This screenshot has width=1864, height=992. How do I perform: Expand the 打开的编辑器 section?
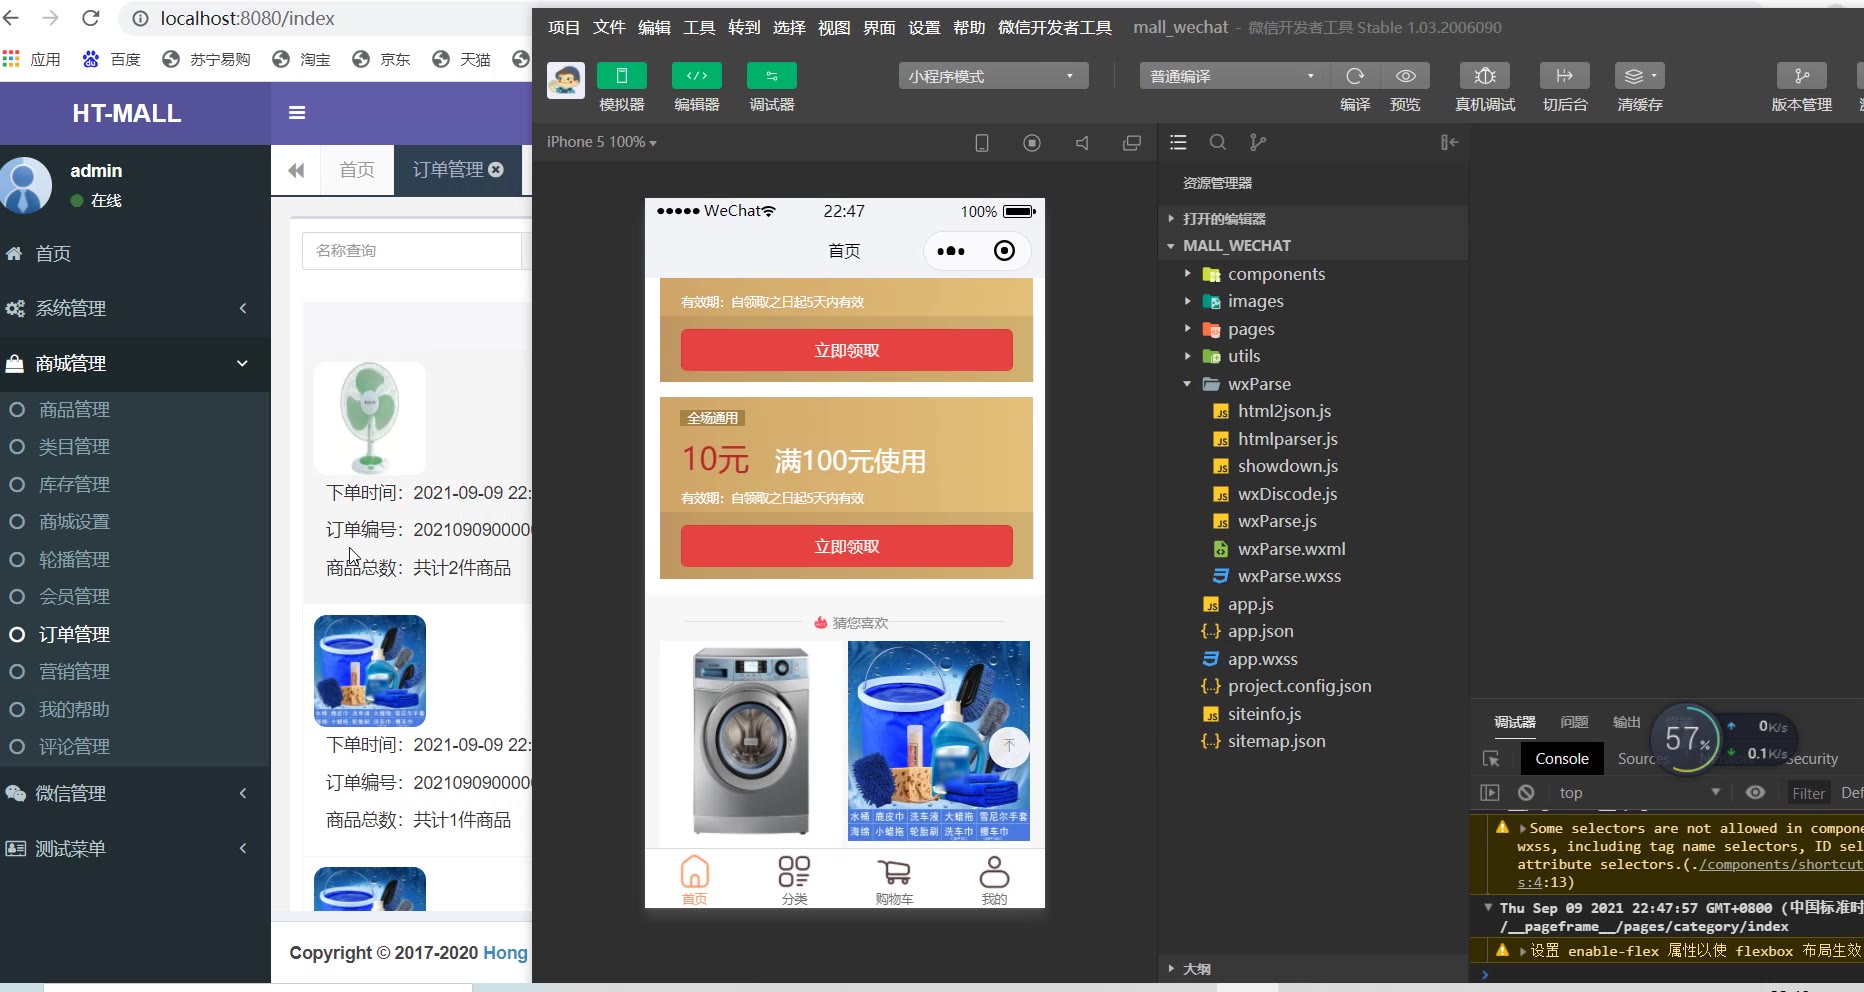coord(1224,219)
